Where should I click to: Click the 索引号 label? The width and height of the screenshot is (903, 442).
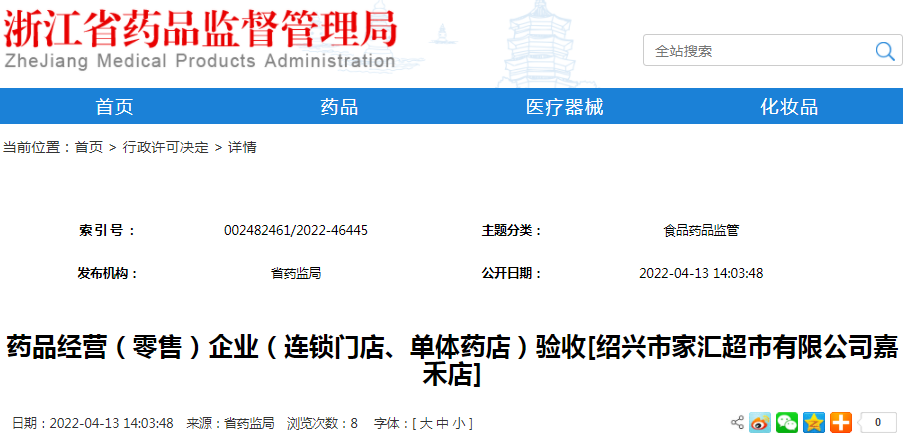click(107, 231)
